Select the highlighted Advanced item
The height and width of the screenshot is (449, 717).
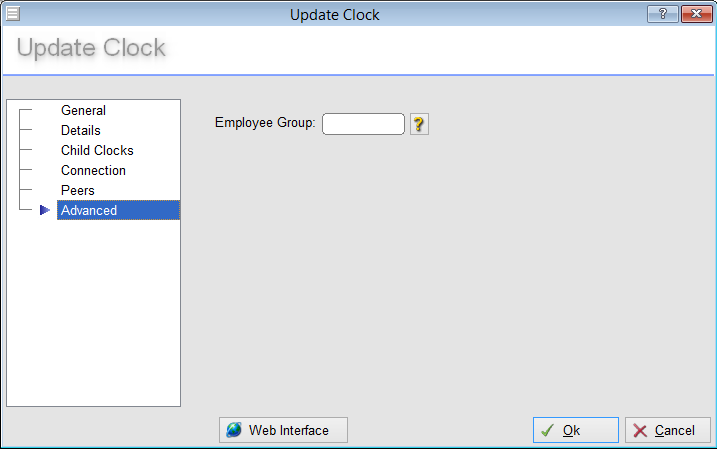[x=90, y=210]
